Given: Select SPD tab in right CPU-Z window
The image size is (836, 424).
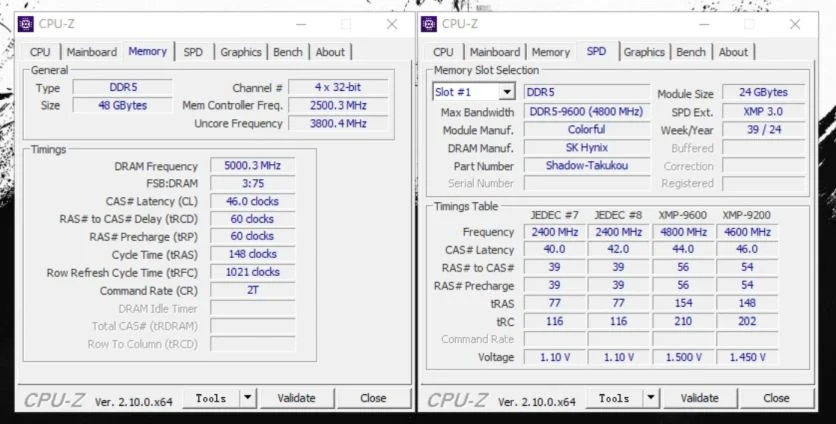Looking at the screenshot, I should click(596, 51).
